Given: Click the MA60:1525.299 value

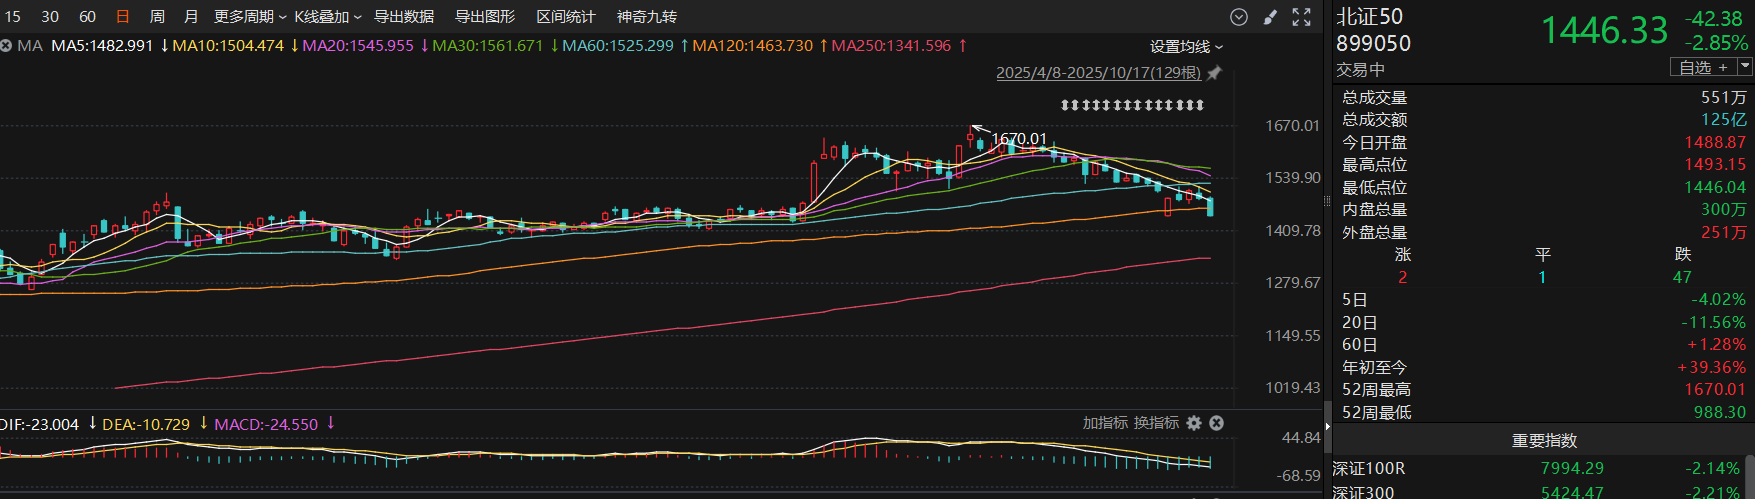Looking at the screenshot, I should tap(618, 46).
